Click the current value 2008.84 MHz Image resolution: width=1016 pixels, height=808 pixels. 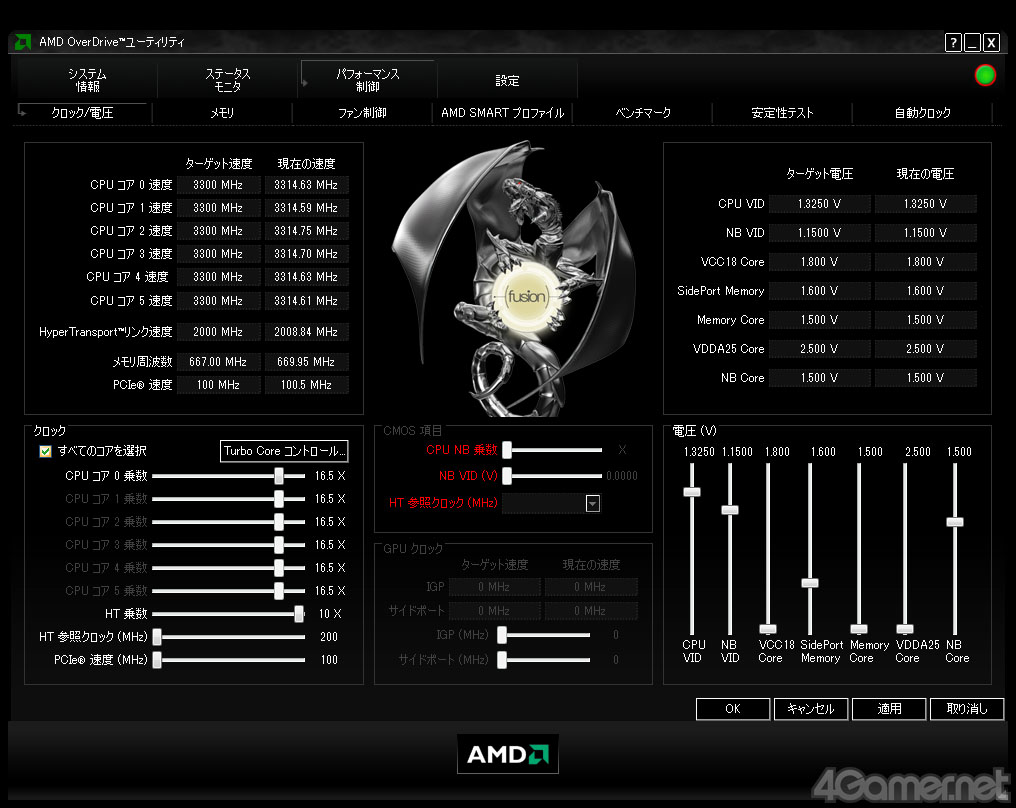pos(306,332)
